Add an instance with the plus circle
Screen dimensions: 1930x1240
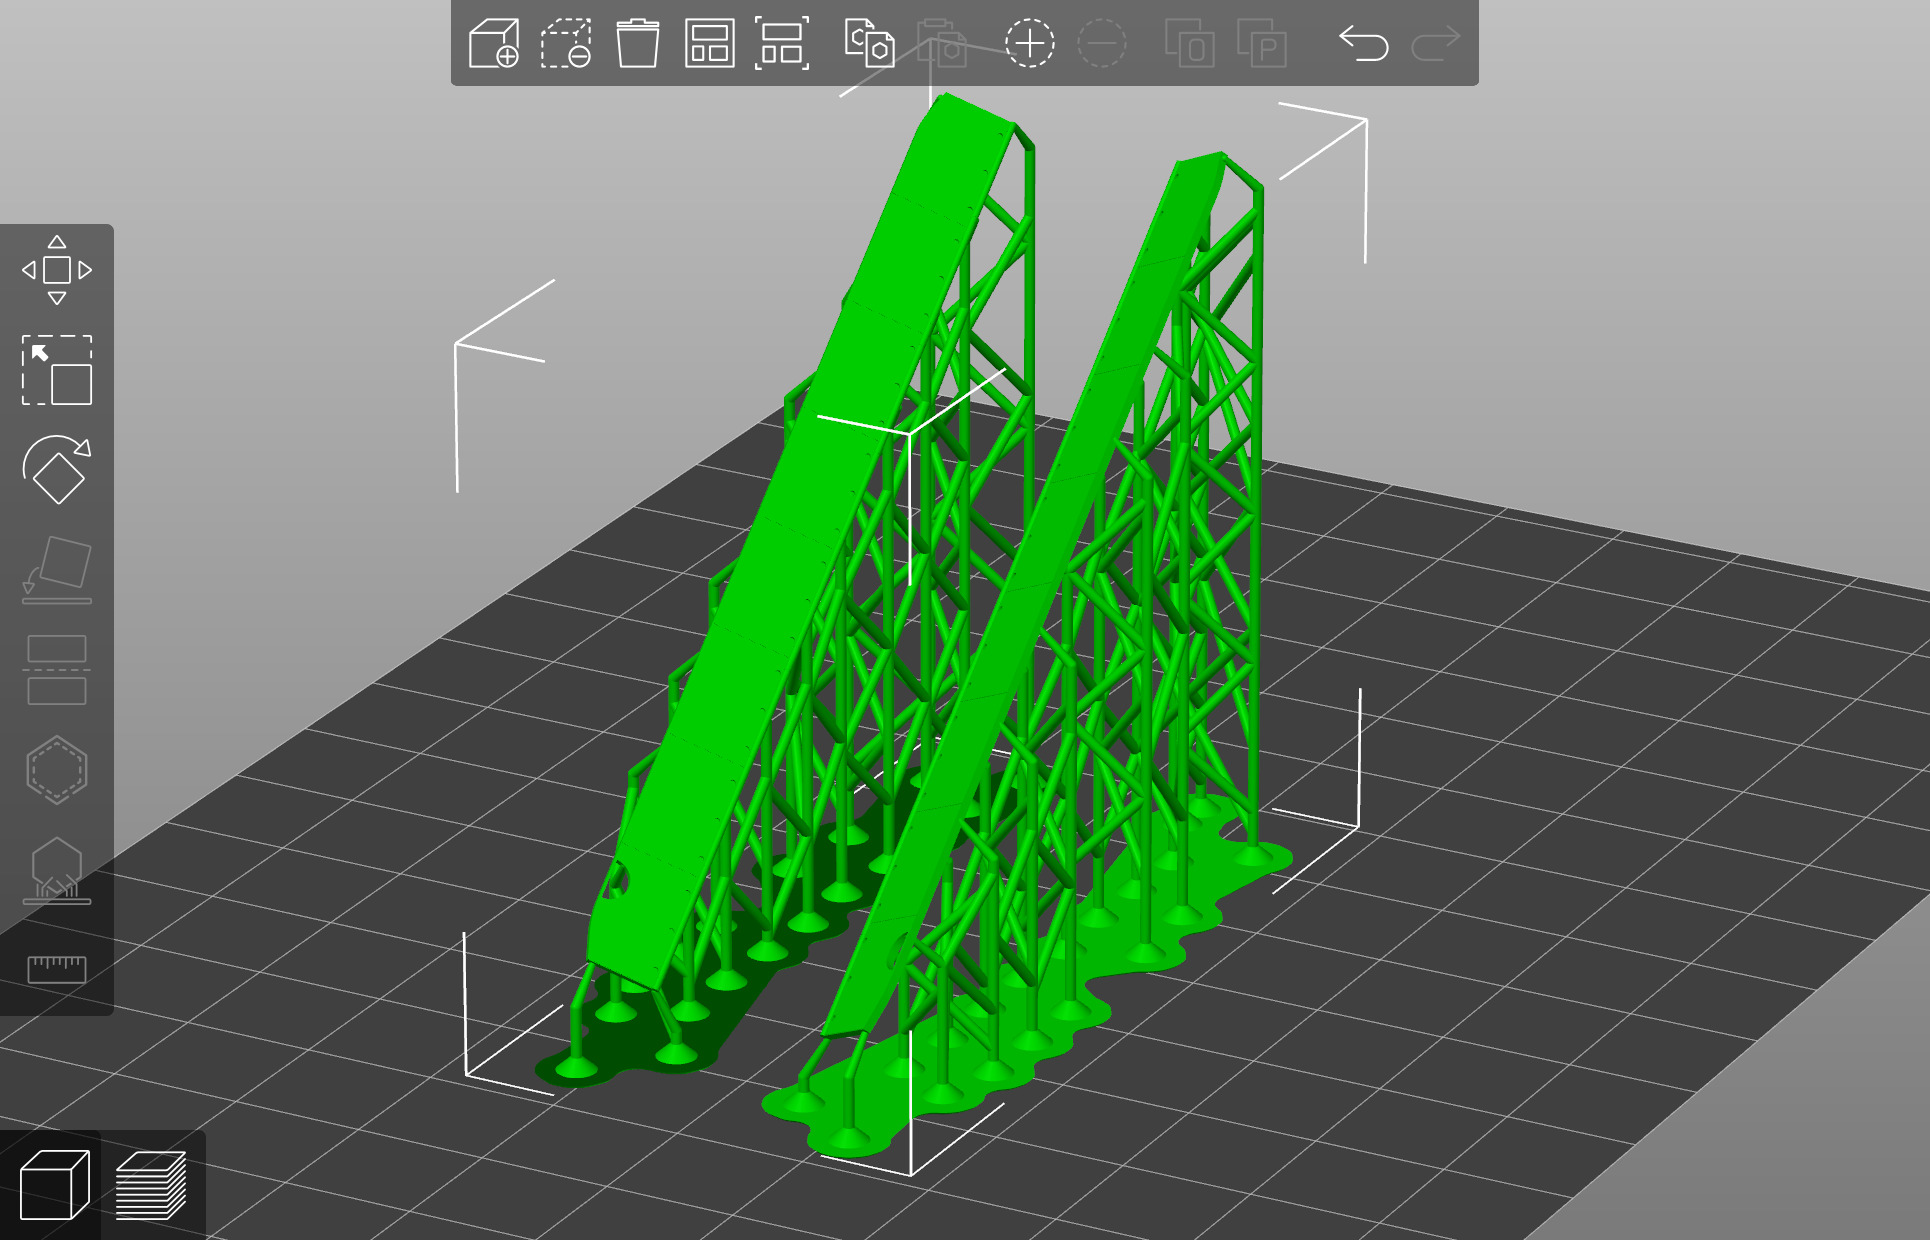1030,43
